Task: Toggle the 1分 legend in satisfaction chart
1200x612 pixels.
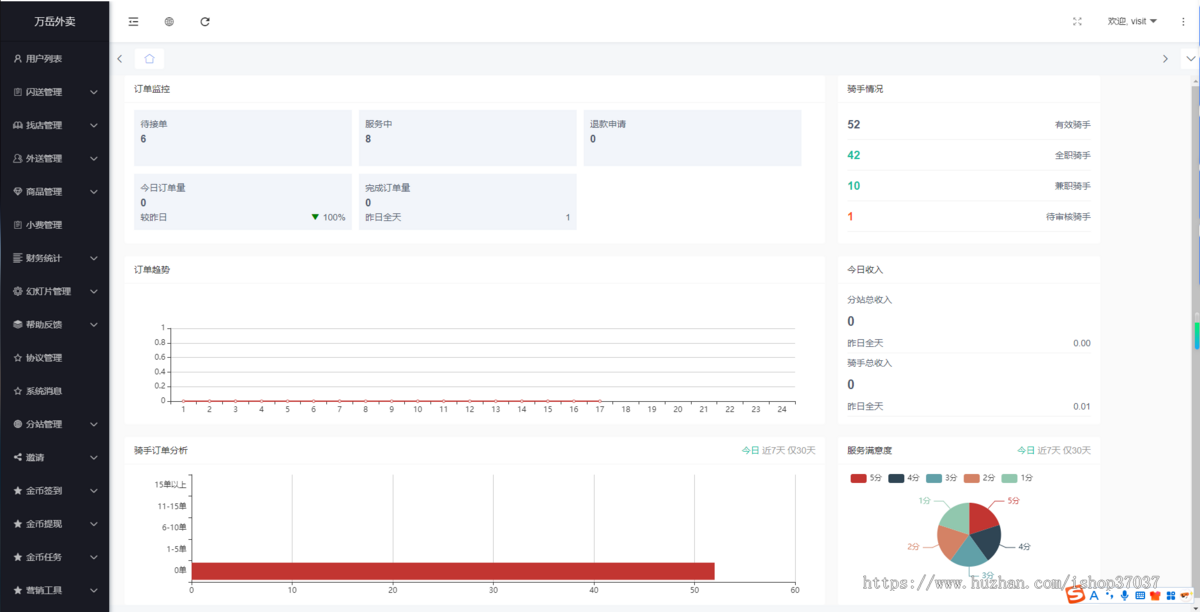Action: [x=1017, y=478]
